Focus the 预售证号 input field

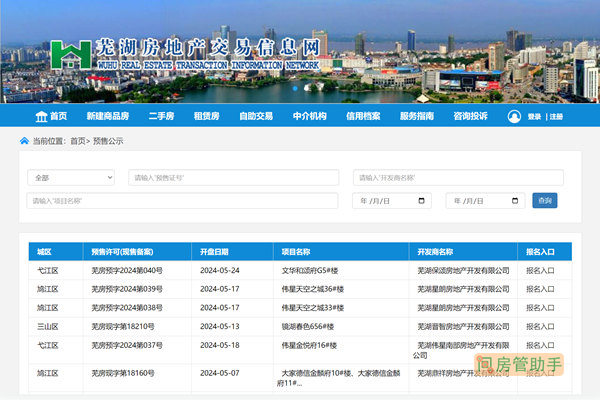[233, 178]
